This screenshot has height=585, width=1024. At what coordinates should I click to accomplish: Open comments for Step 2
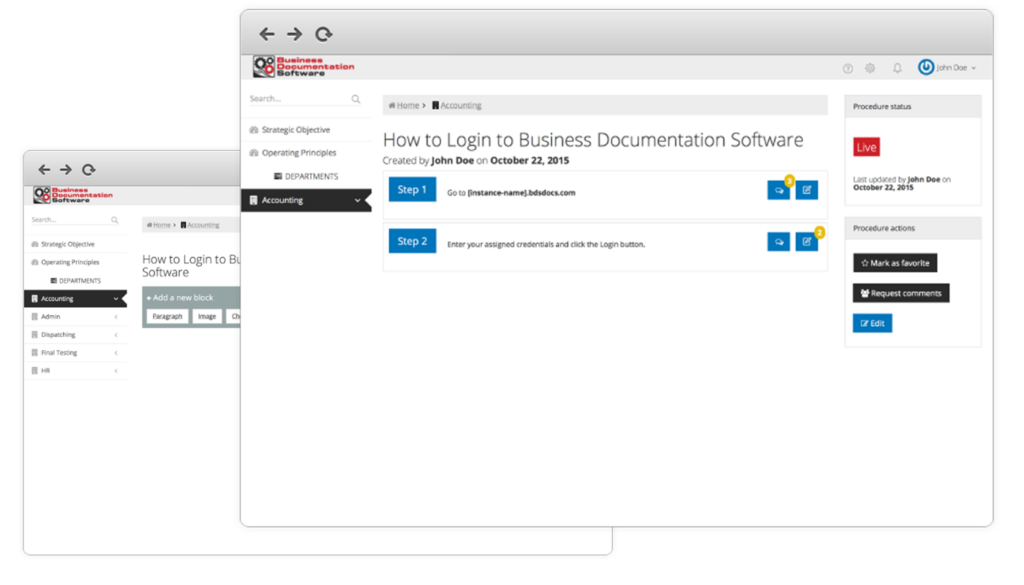(x=778, y=241)
